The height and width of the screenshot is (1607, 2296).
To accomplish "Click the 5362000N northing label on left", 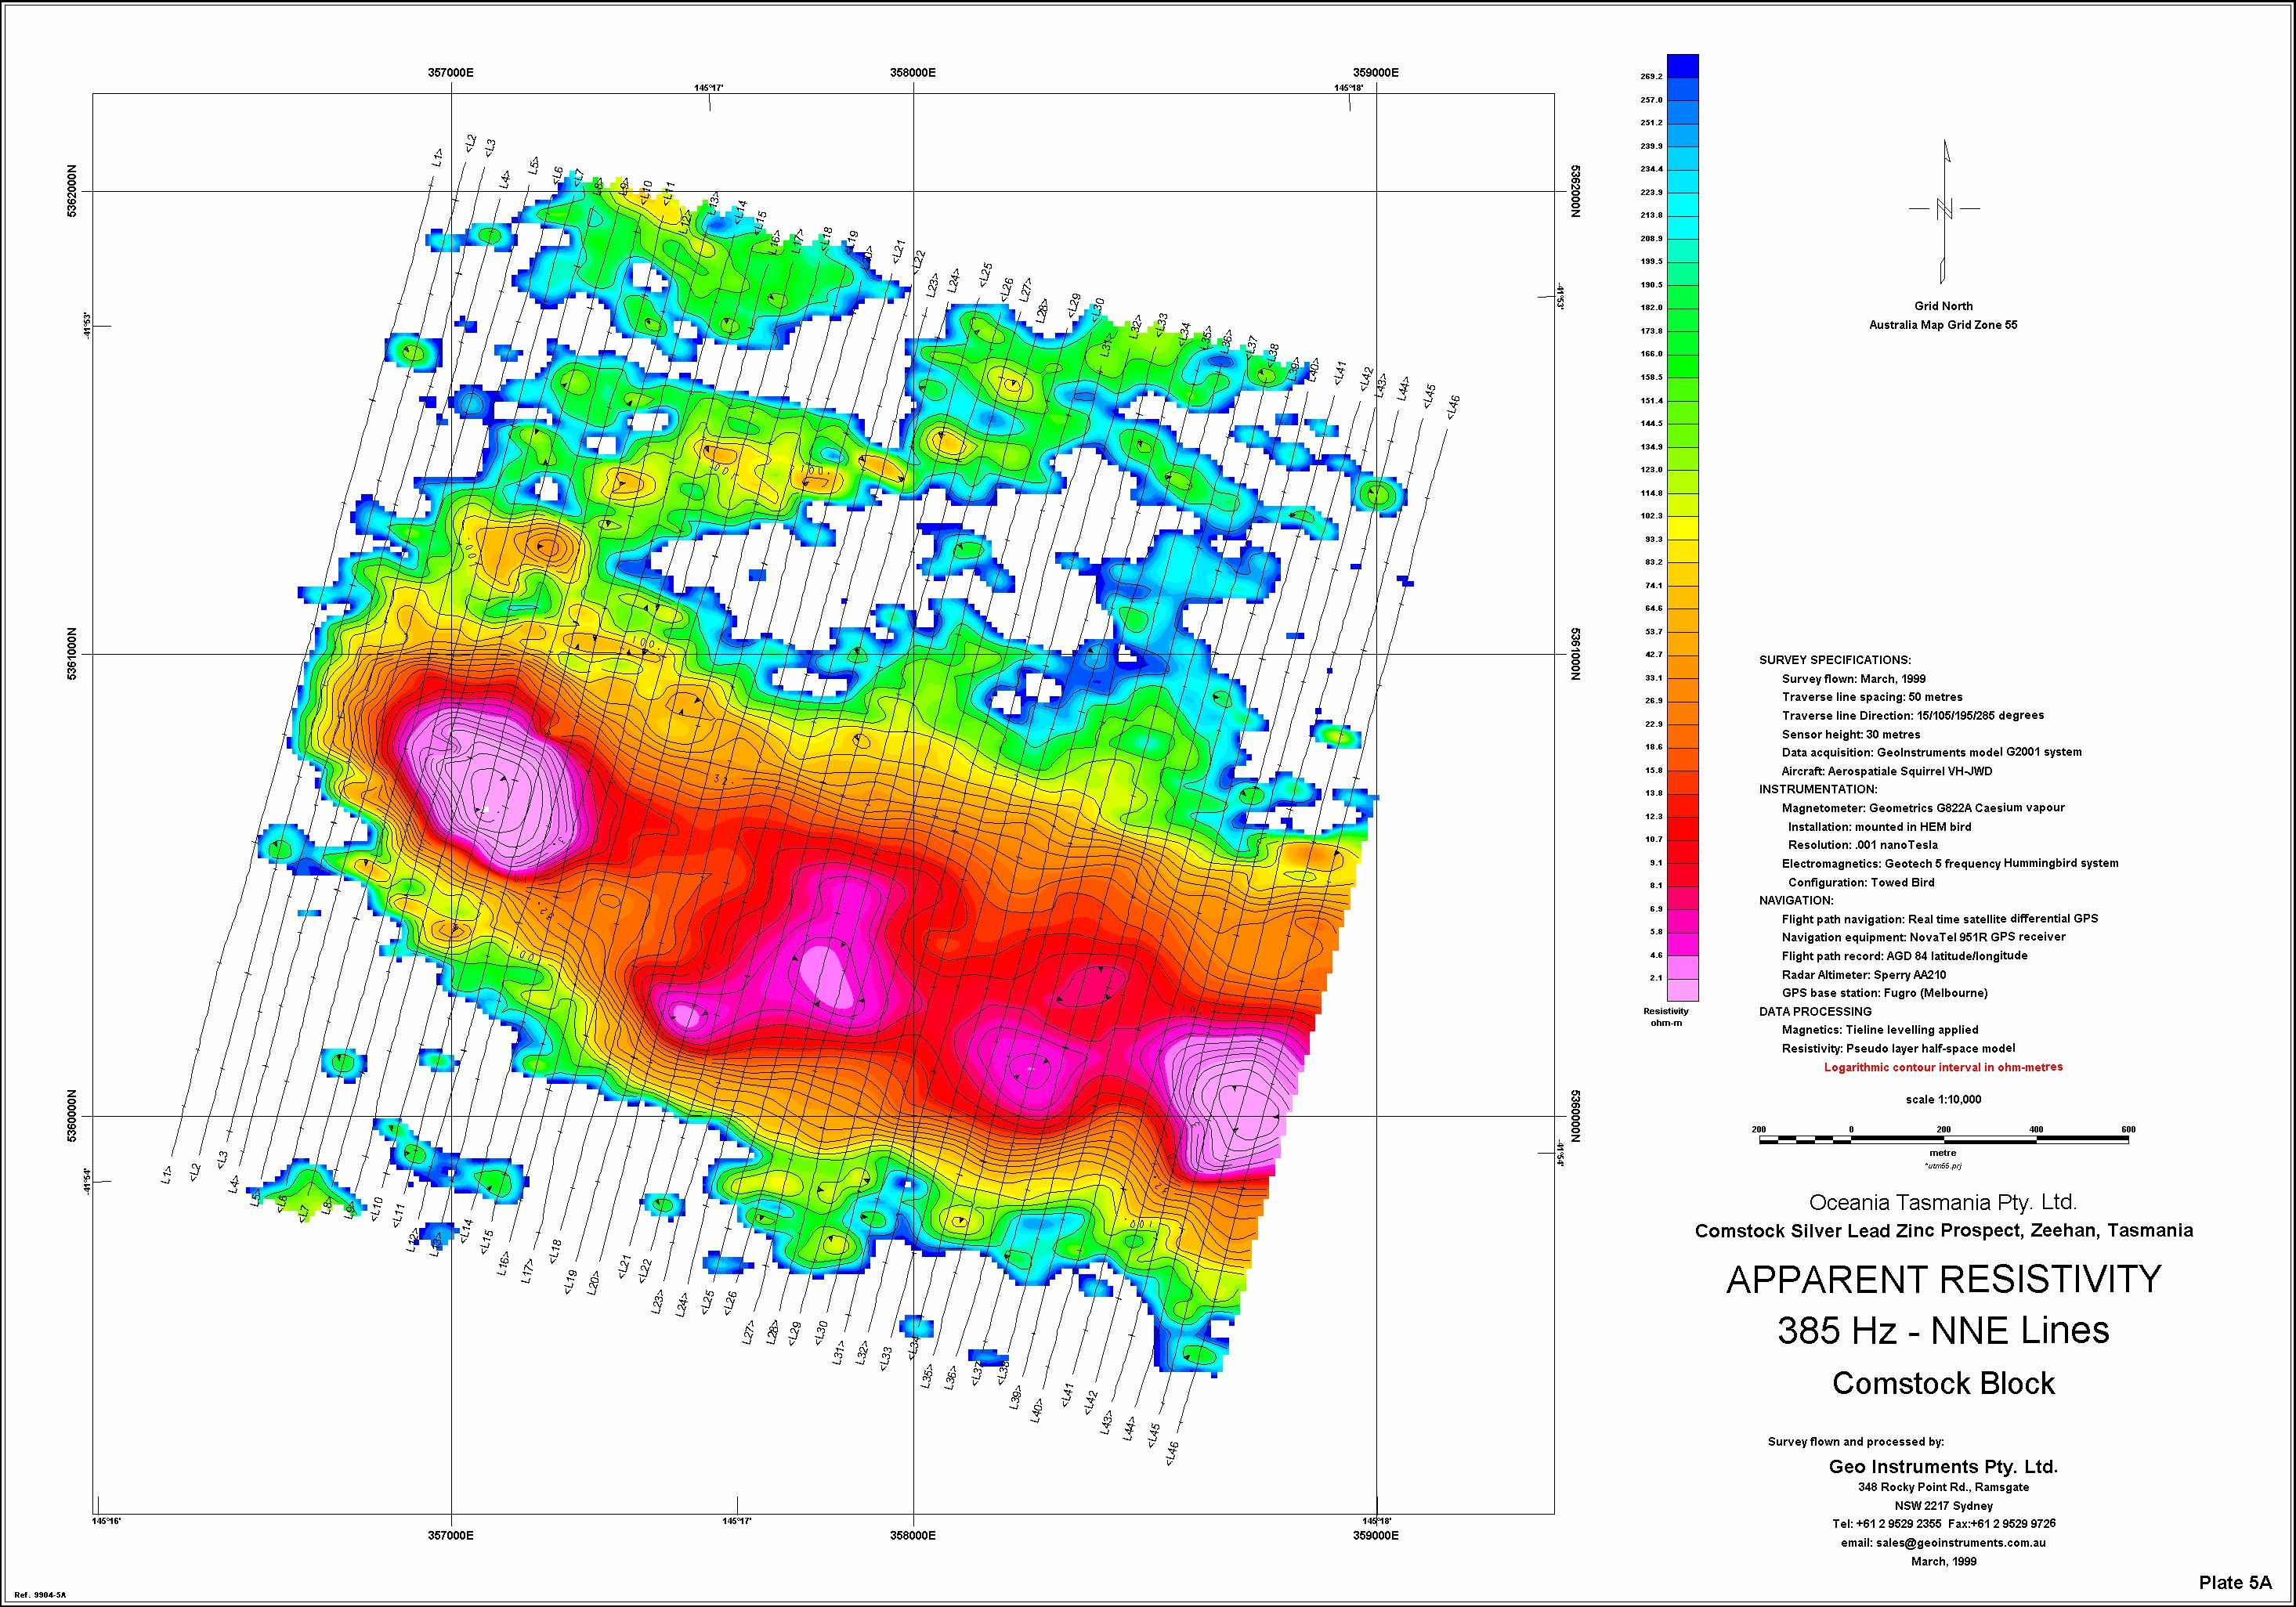I will (71, 191).
